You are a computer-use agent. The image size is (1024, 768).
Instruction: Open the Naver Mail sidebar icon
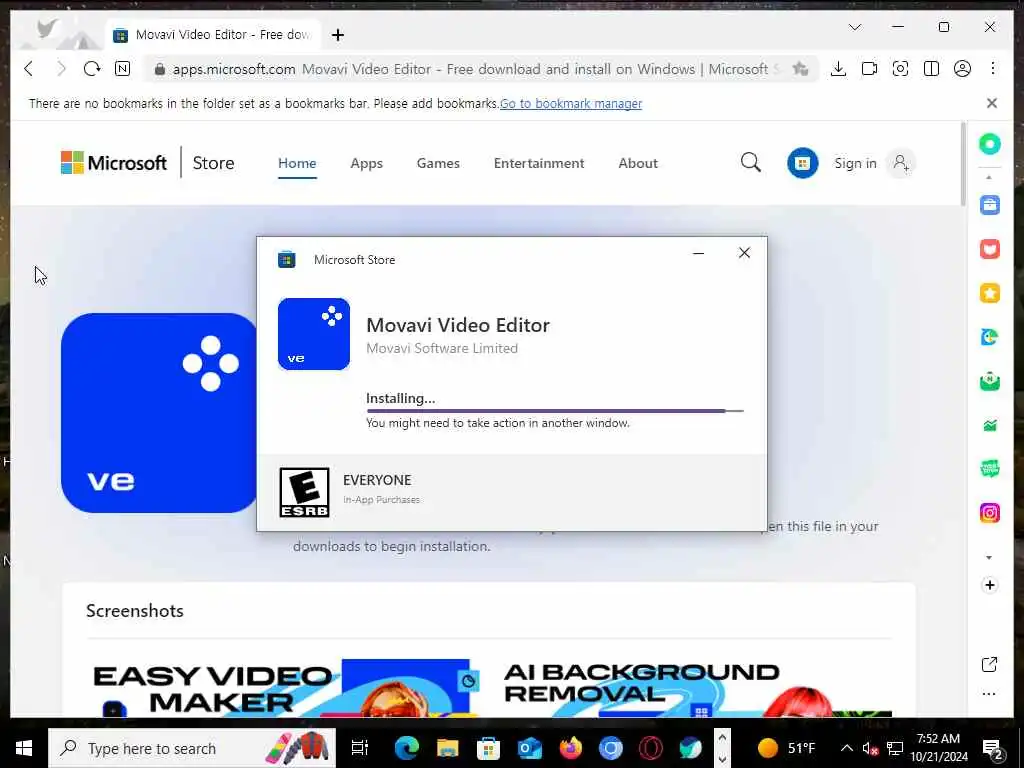(x=989, y=381)
